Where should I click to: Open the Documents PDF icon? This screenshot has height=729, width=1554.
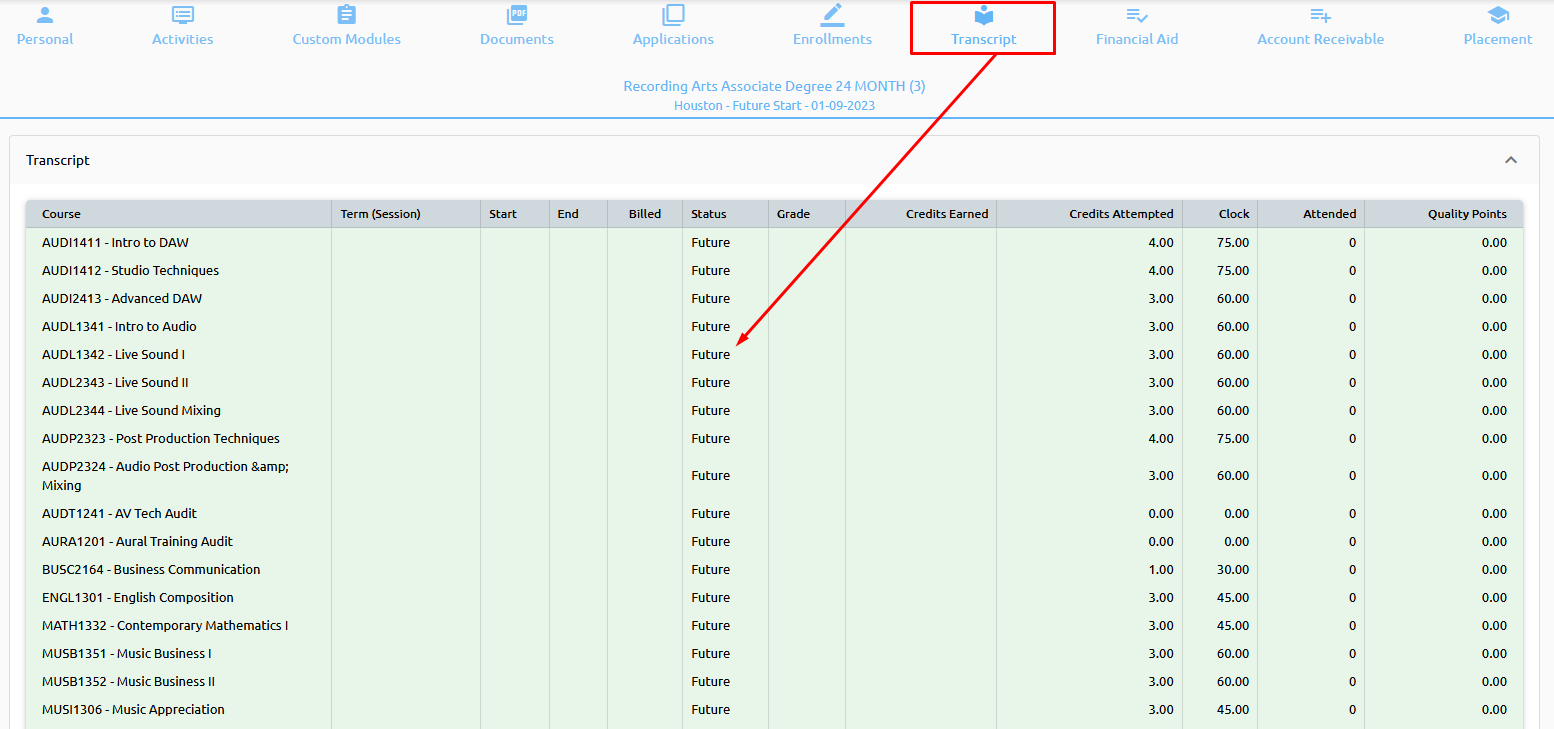coord(516,15)
